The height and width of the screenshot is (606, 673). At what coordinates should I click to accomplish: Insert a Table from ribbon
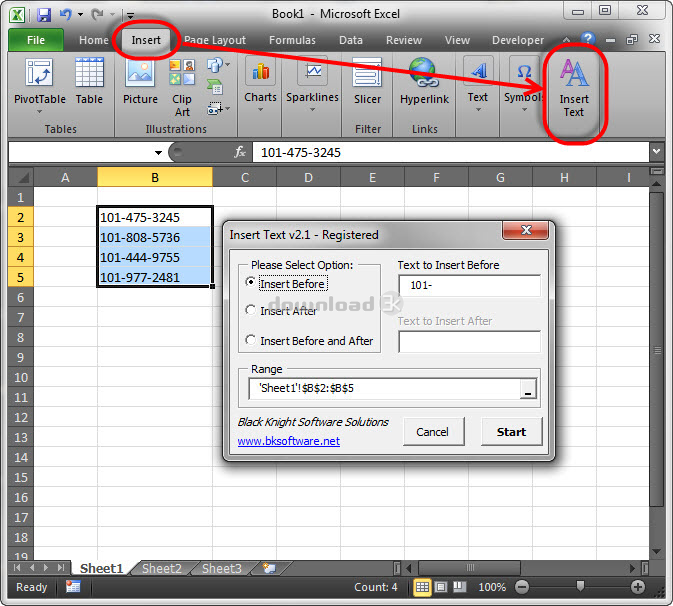[89, 82]
